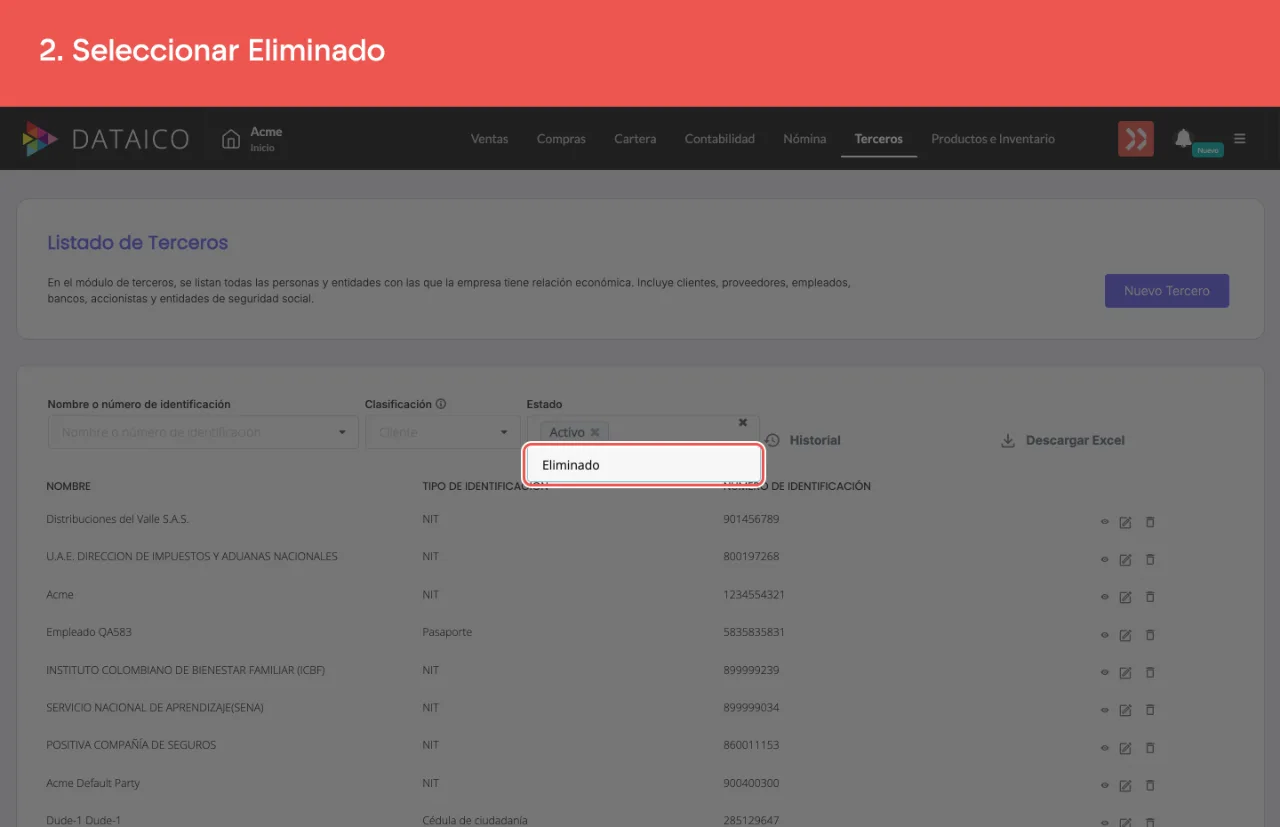Viewport: 1280px width, 827px height.
Task: Delete Distribuciones del Valle S.A.S. entry
Action: (1150, 521)
